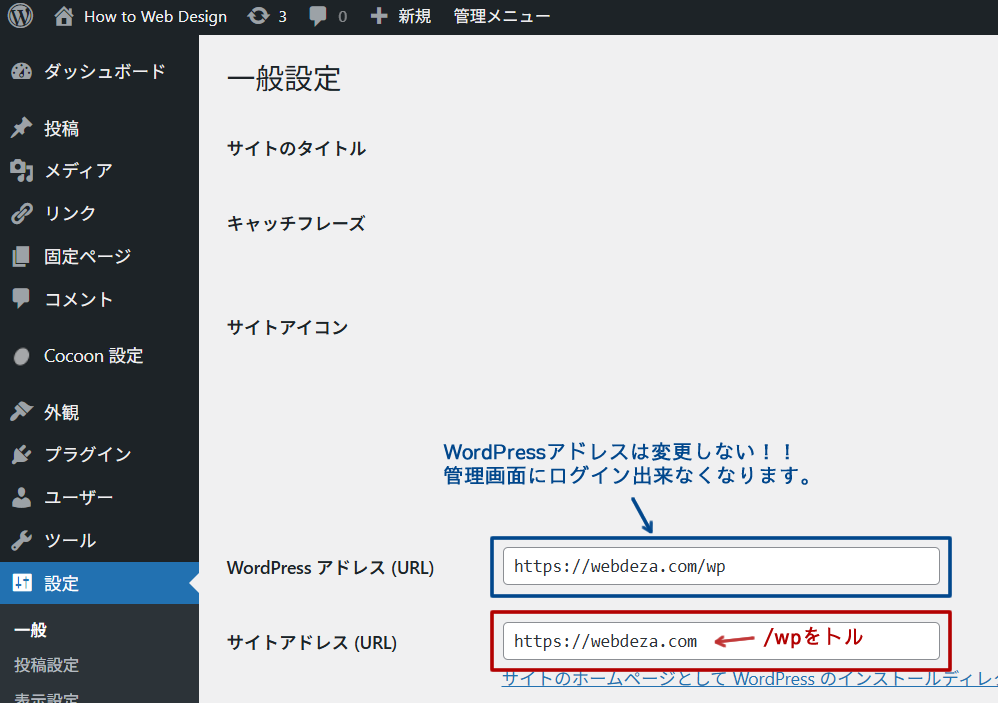Click the plus icon for 新規
This screenshot has width=998, height=703.
click(379, 16)
